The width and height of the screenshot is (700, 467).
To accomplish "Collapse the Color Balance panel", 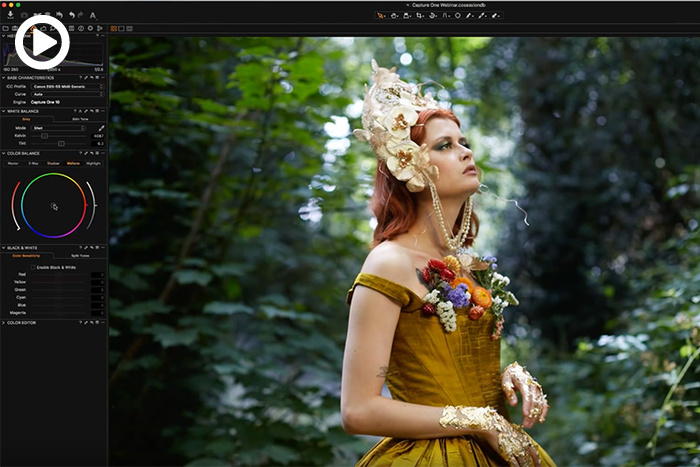I will pyautogui.click(x=4, y=153).
